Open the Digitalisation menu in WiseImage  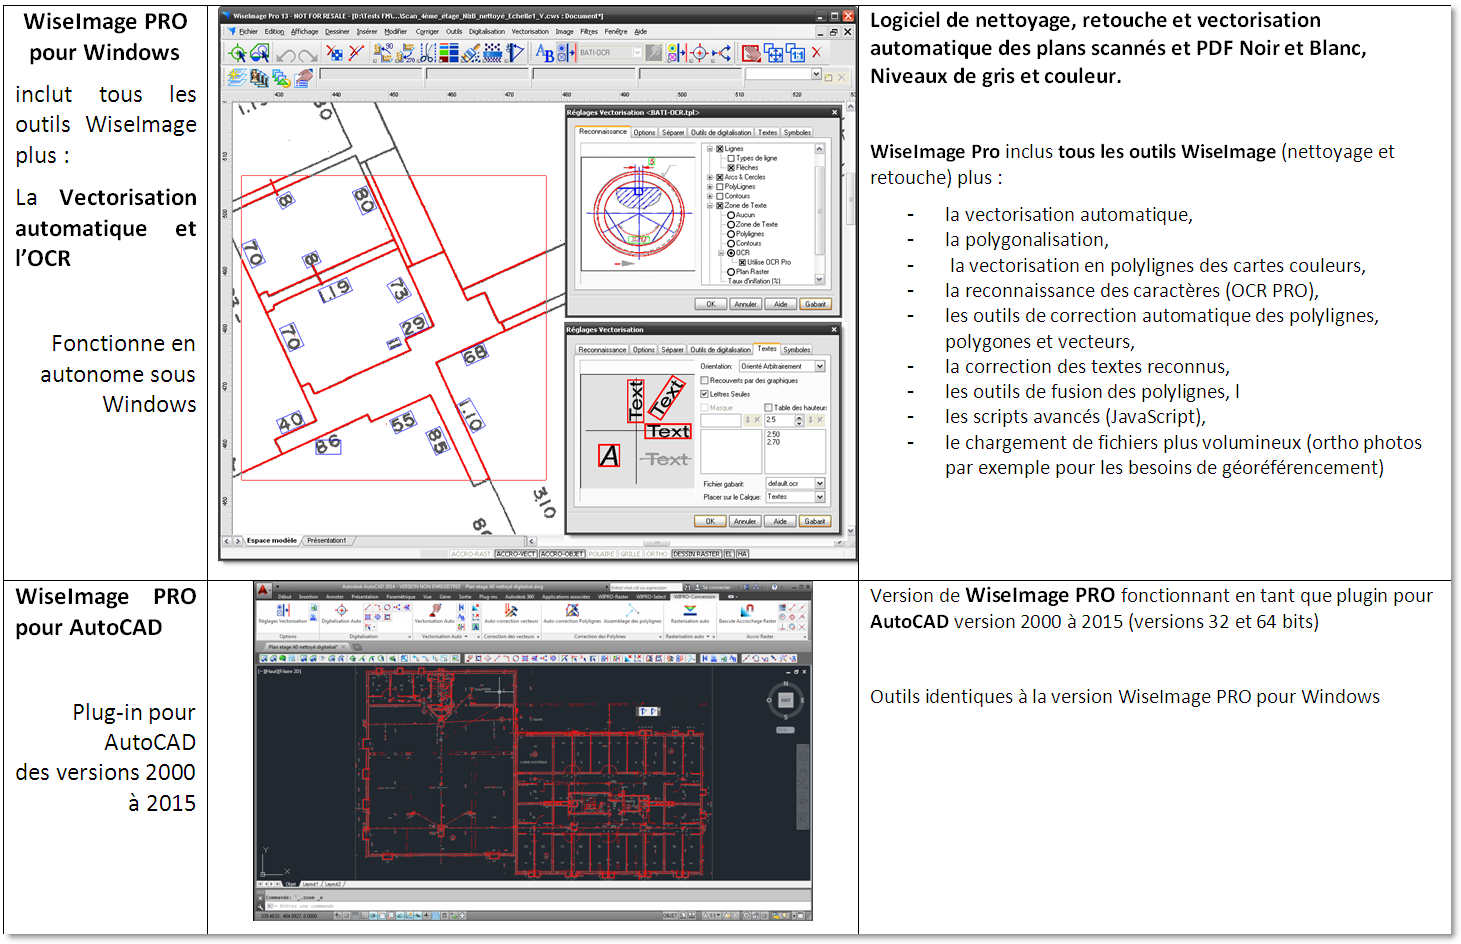tap(487, 31)
